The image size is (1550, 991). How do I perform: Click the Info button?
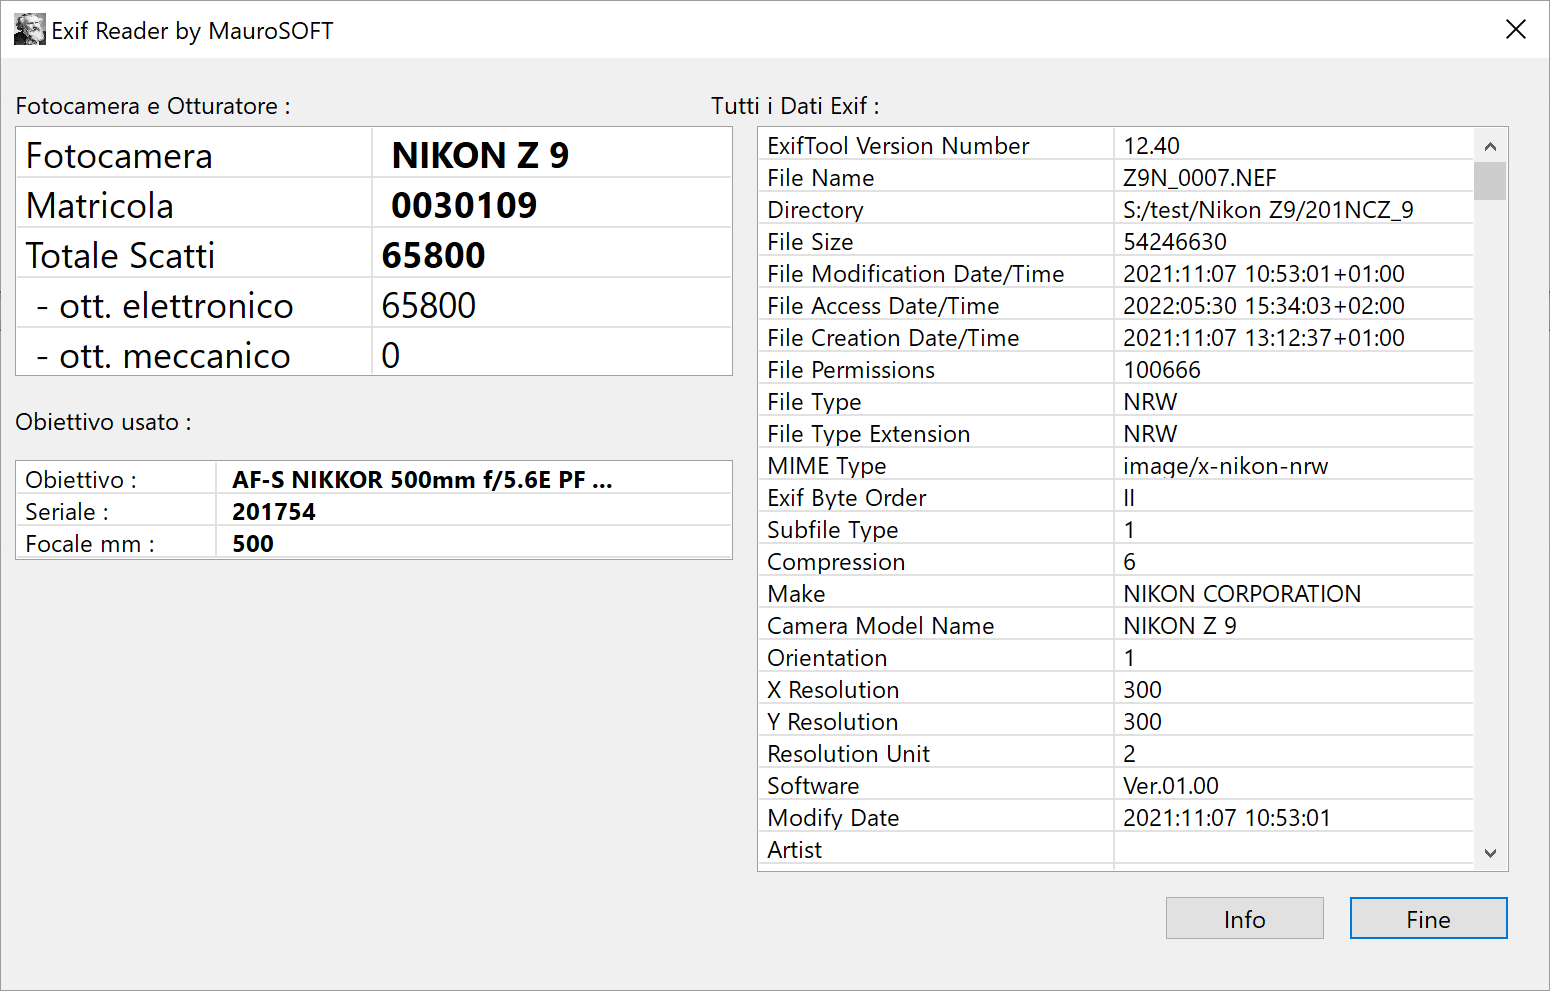tap(1244, 918)
